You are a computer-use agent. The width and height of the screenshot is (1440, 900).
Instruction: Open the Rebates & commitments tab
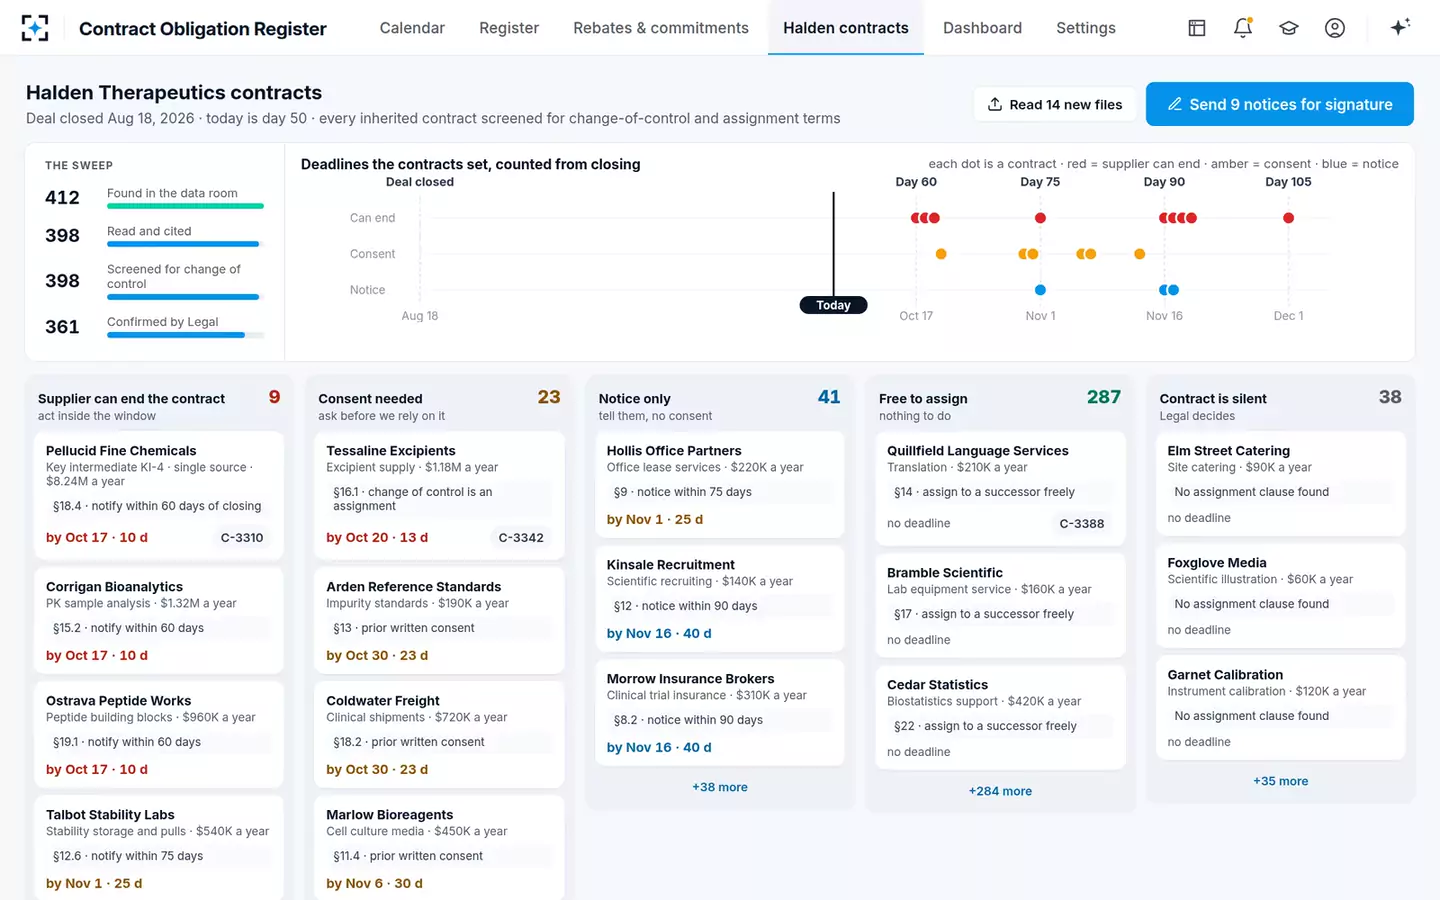point(661,28)
